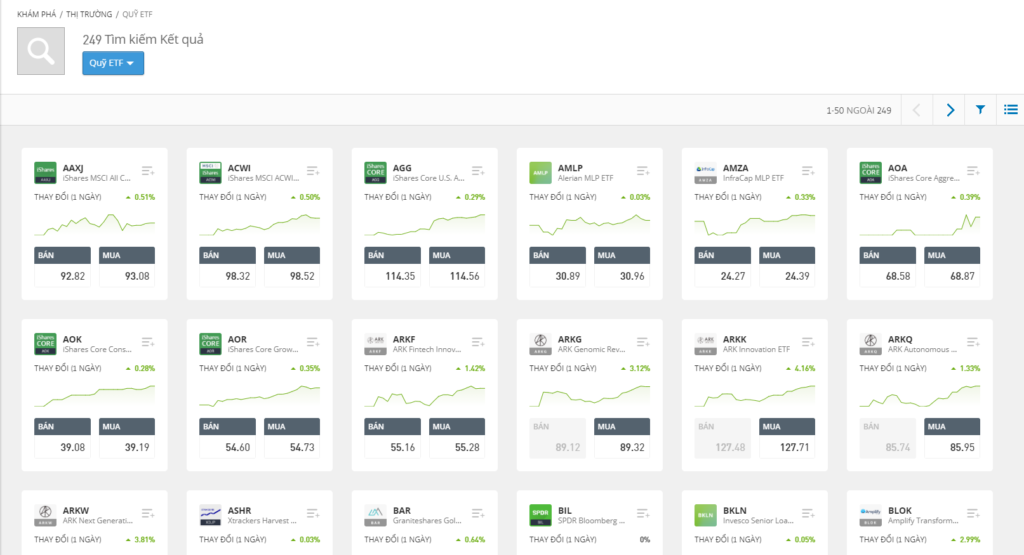Add AOR to watchlist

tap(313, 342)
